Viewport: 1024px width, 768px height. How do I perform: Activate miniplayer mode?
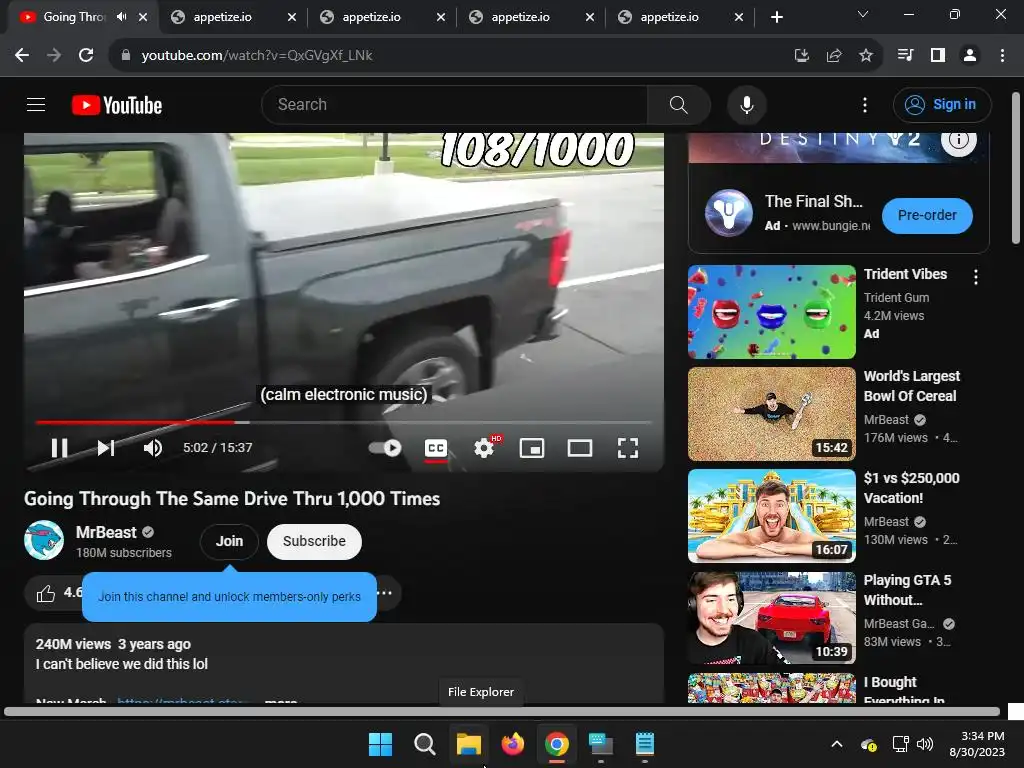[532, 448]
